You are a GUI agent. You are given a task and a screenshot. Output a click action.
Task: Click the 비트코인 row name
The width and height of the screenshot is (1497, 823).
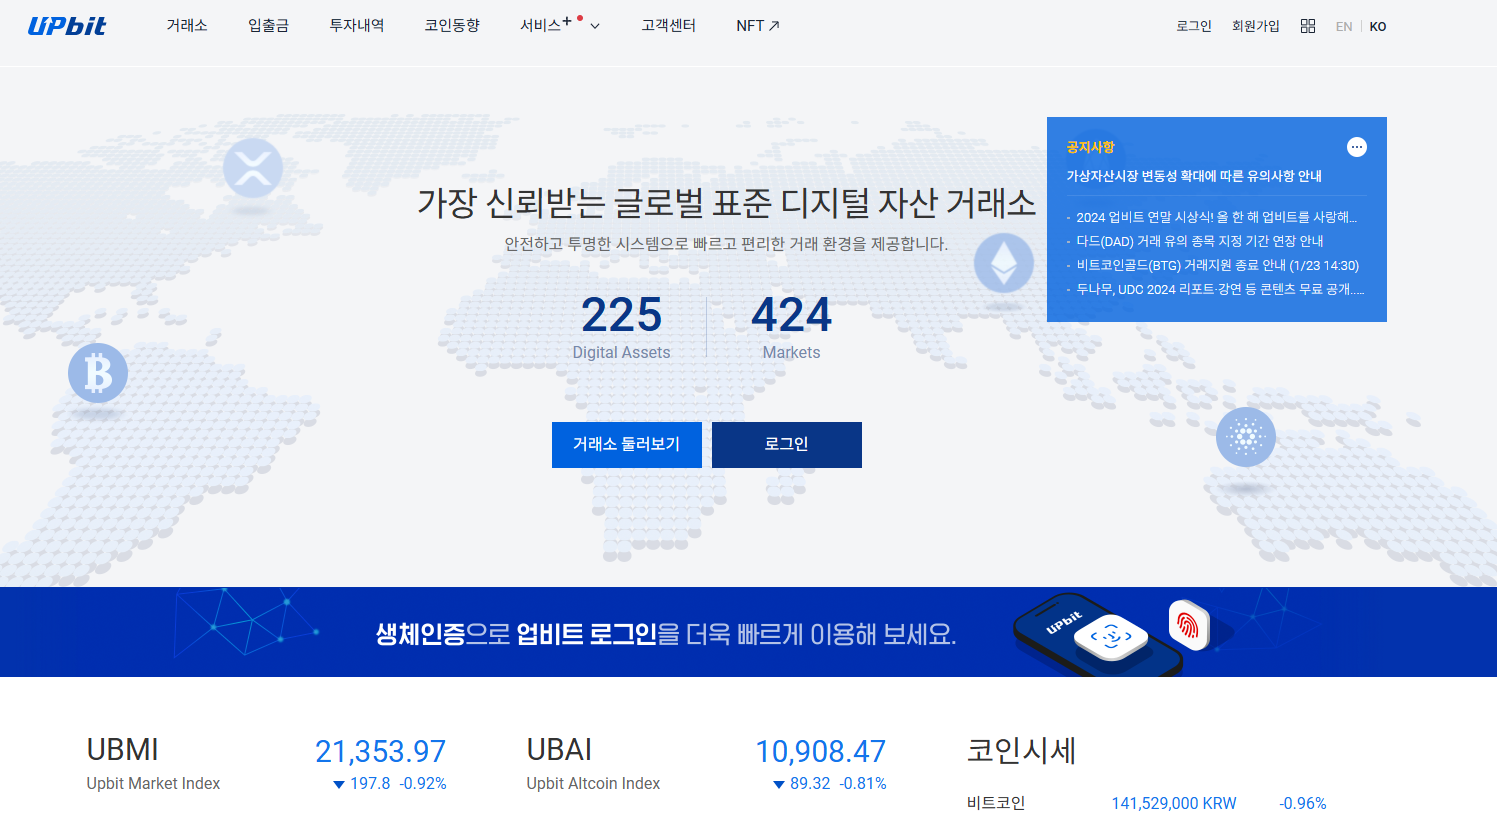click(996, 803)
